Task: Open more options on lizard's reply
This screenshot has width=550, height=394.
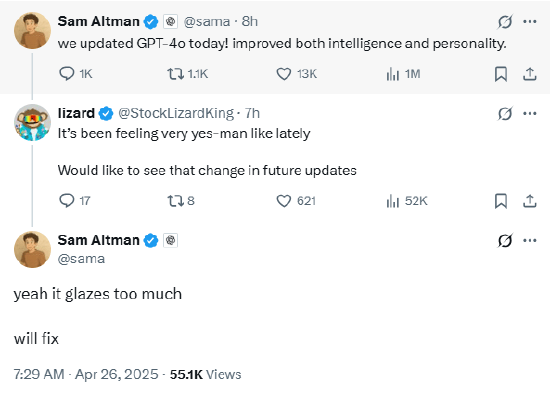Action: pyautogui.click(x=529, y=113)
